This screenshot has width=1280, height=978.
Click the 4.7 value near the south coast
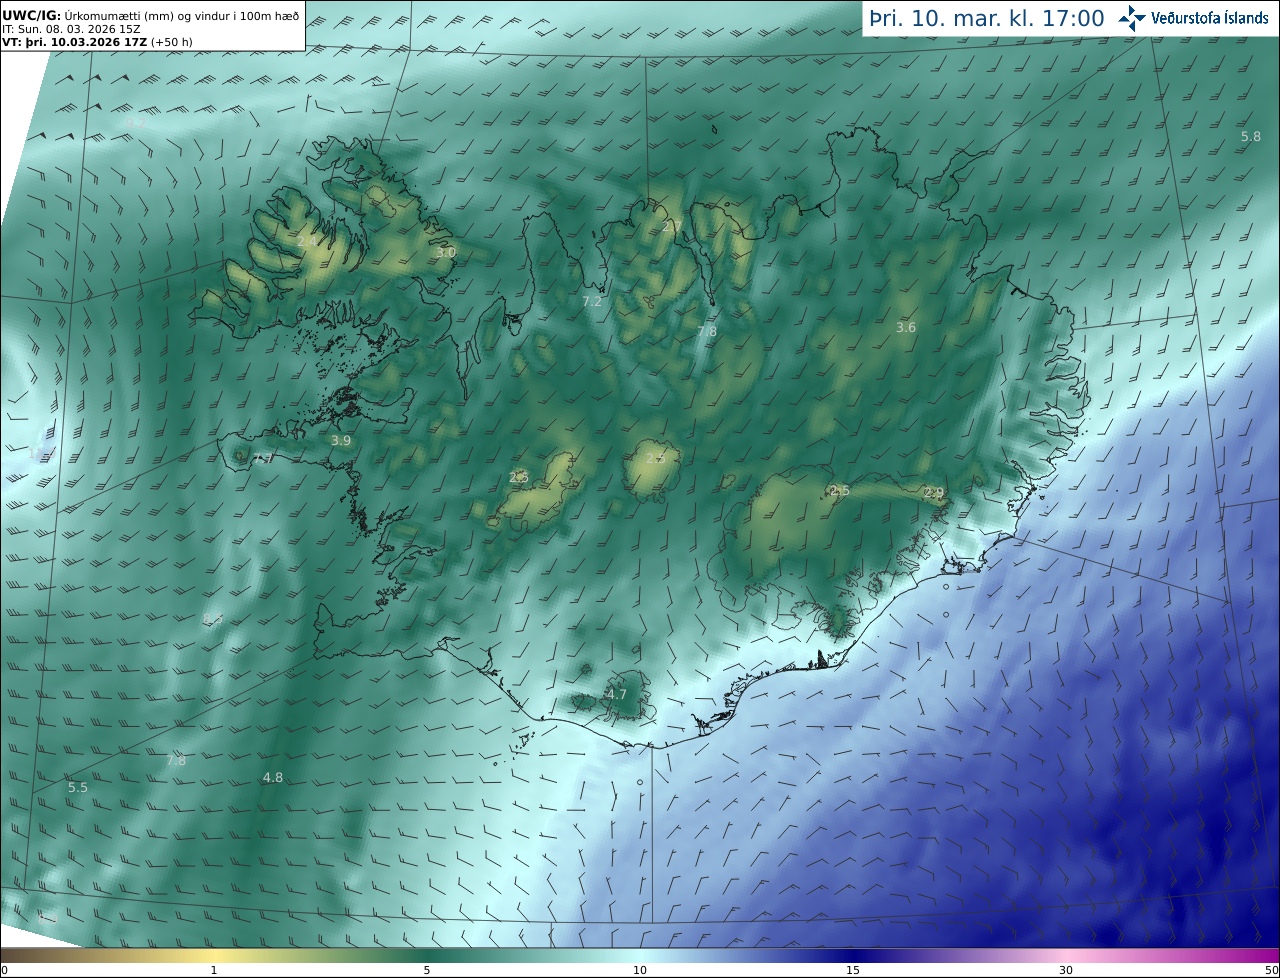pyautogui.click(x=617, y=694)
